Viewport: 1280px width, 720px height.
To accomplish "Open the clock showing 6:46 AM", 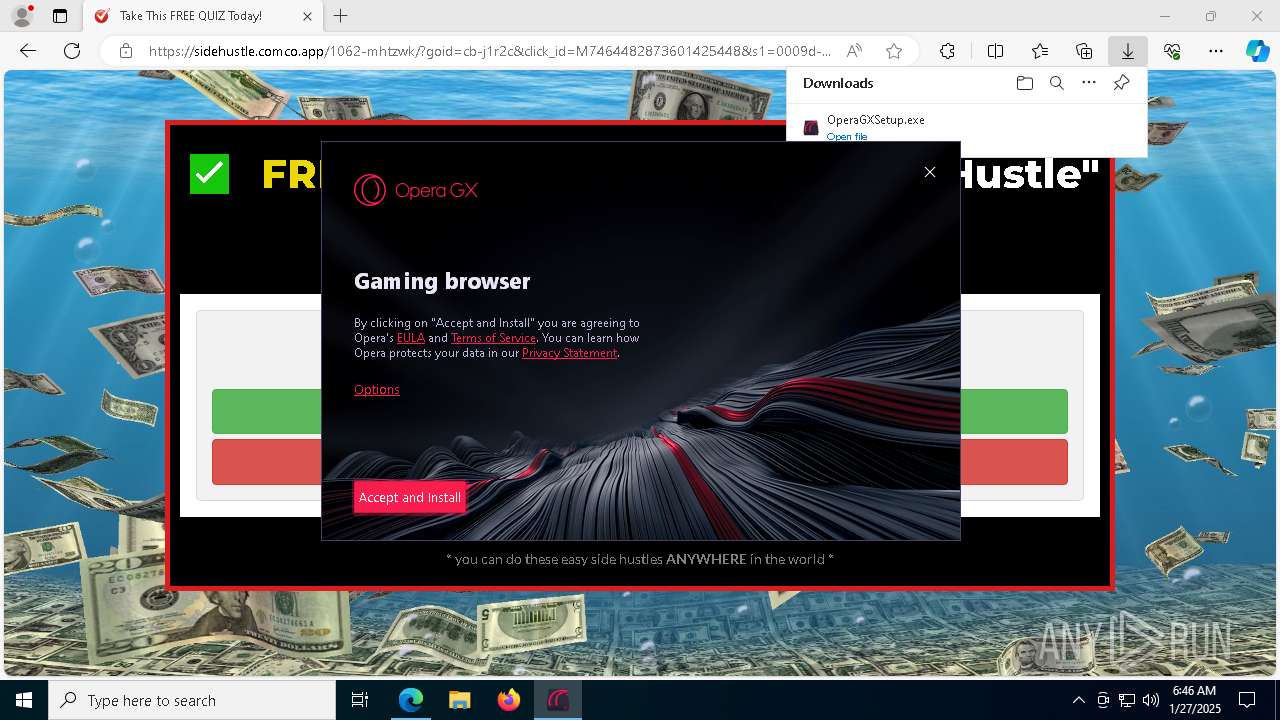I will pos(1194,700).
